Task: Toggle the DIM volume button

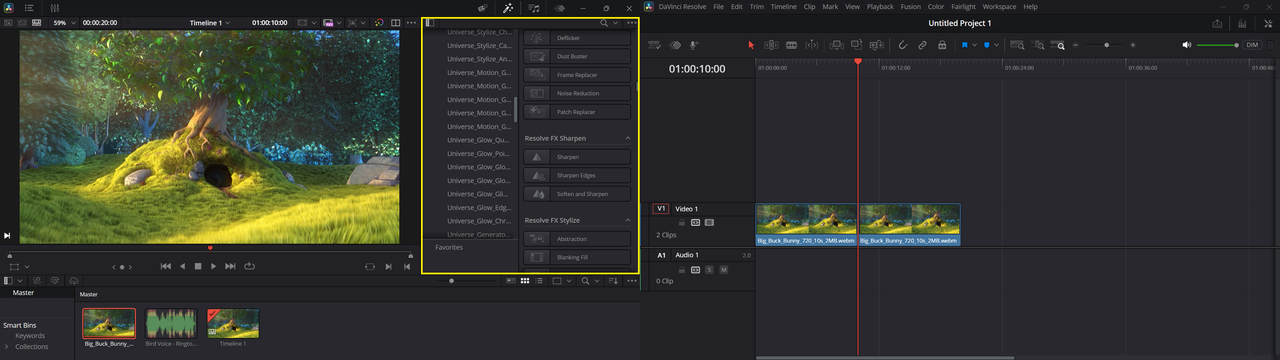Action: [1252, 45]
